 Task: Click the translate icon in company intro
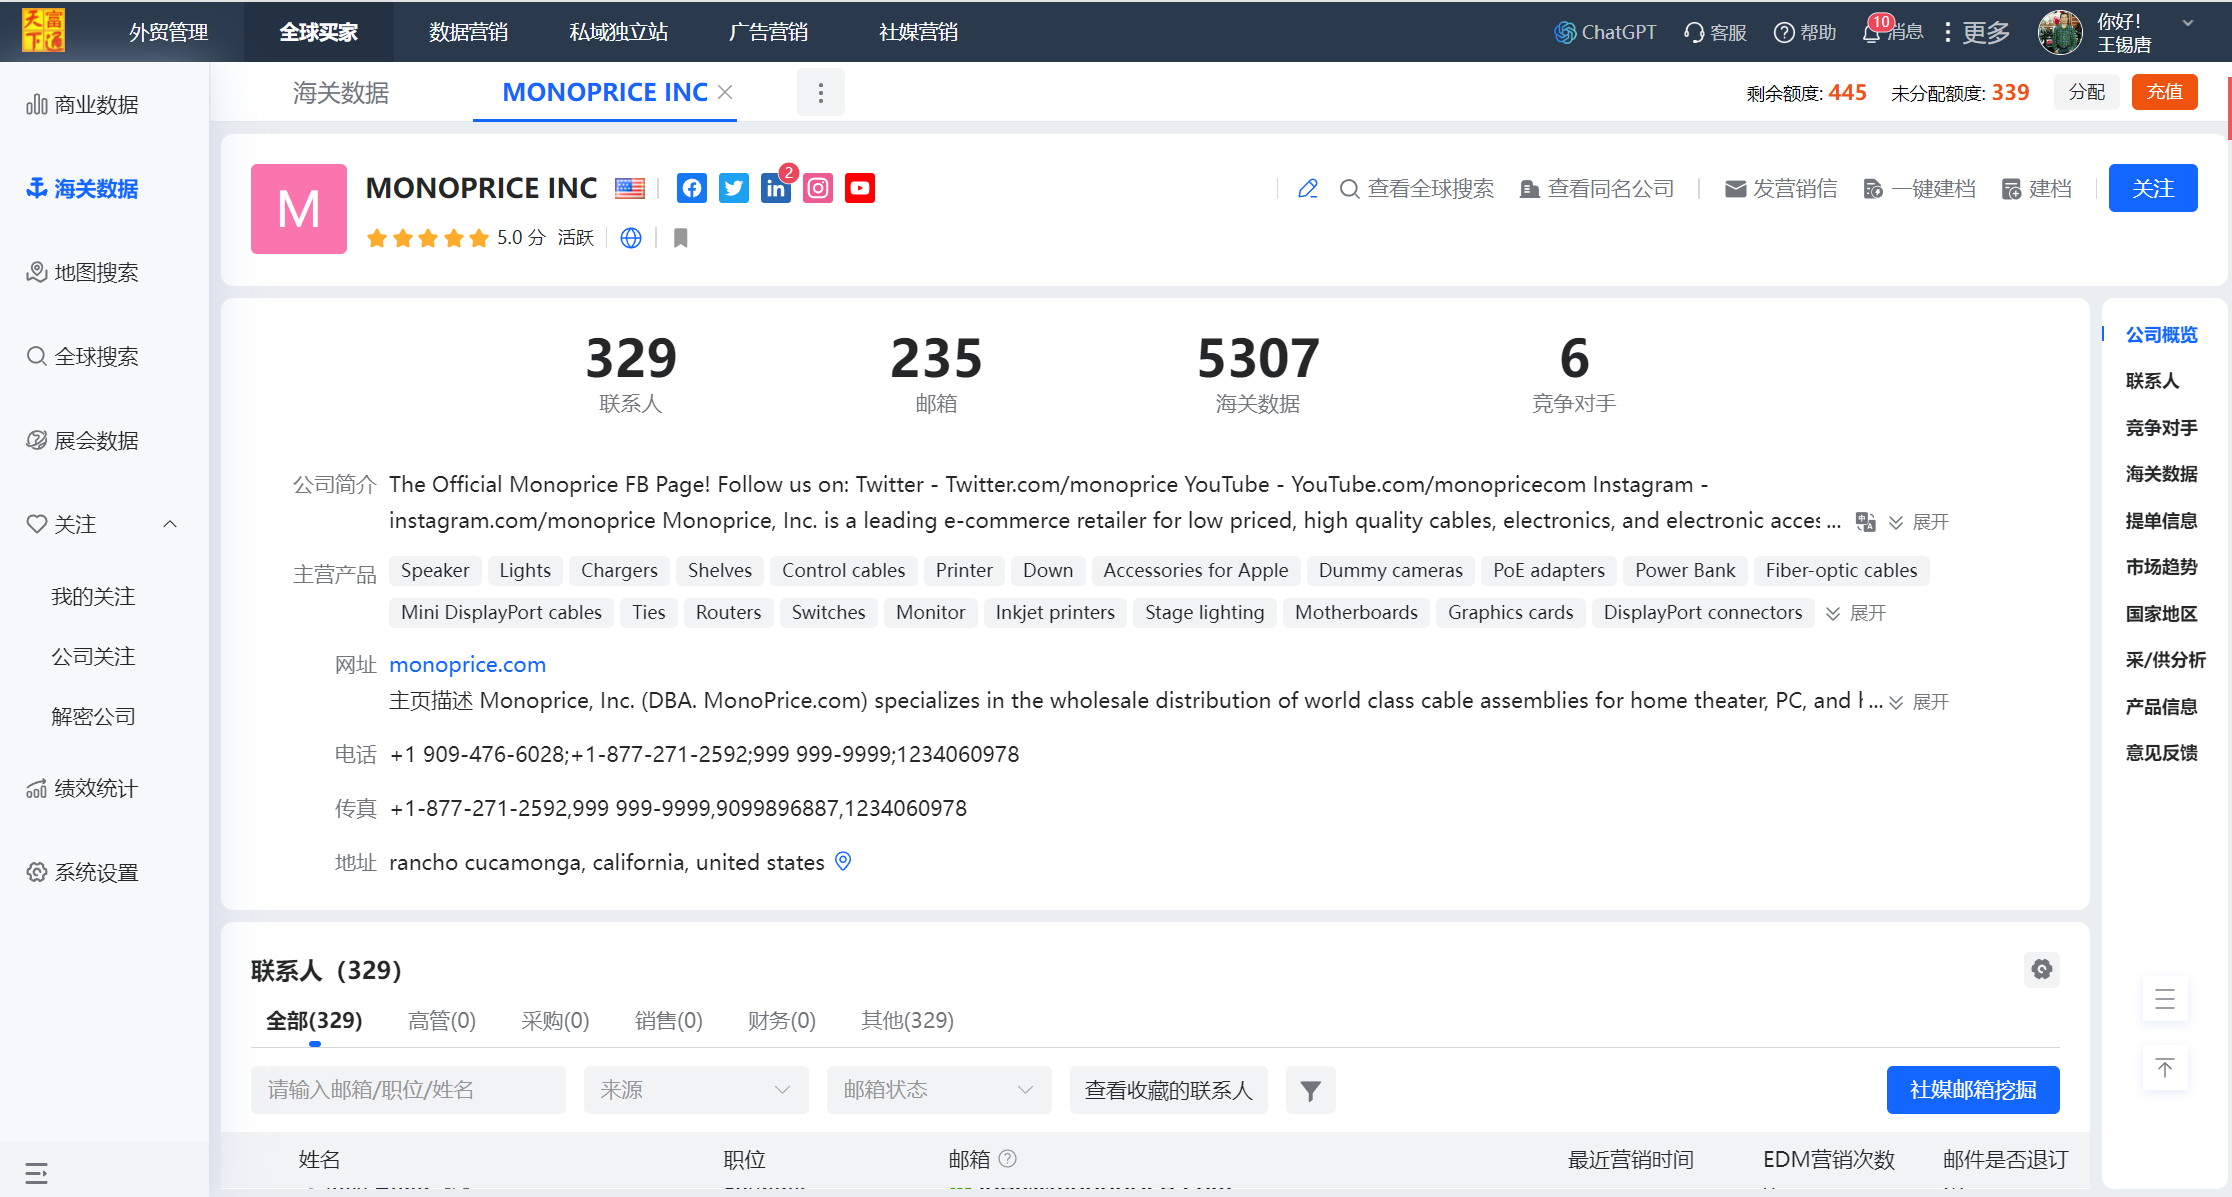point(1865,521)
